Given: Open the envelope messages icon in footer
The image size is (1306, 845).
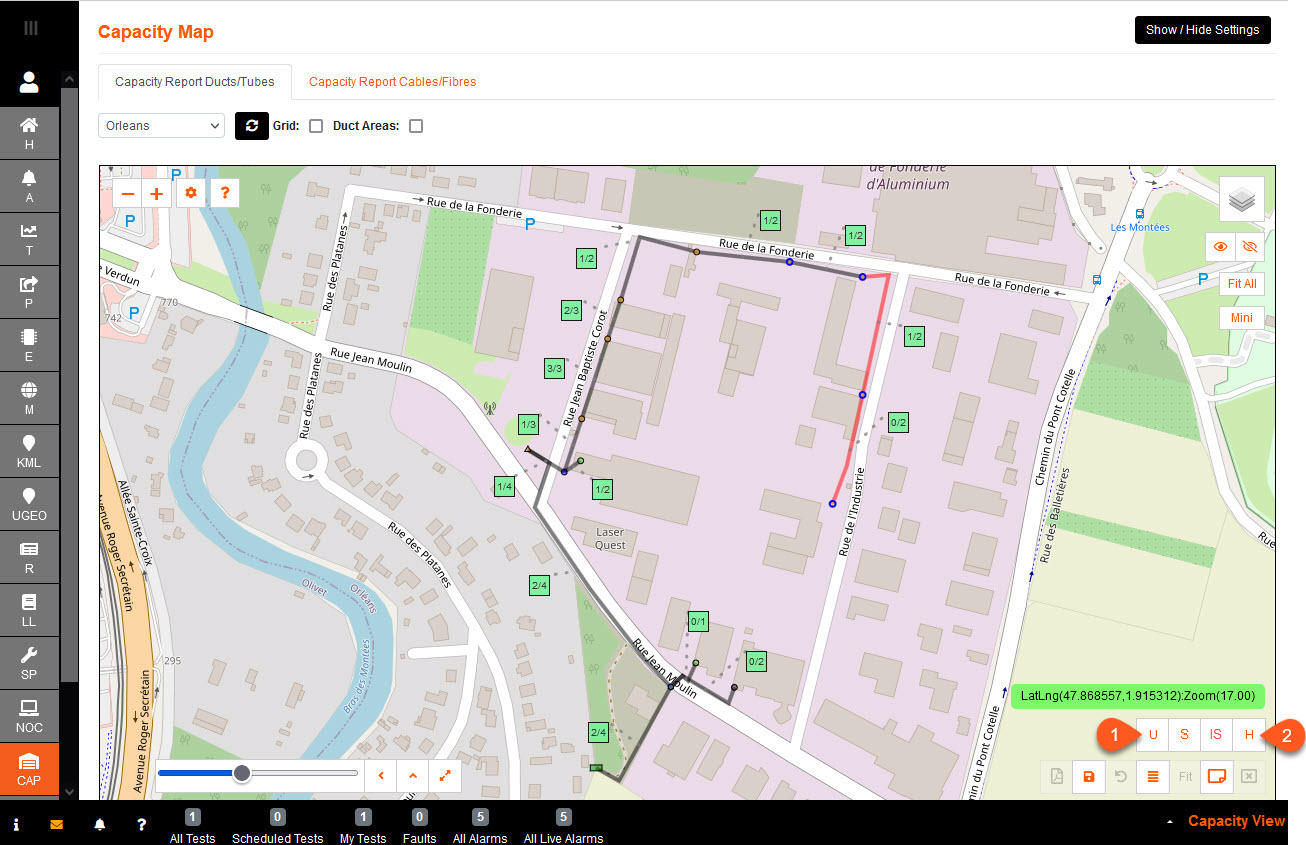Looking at the screenshot, I should (57, 825).
